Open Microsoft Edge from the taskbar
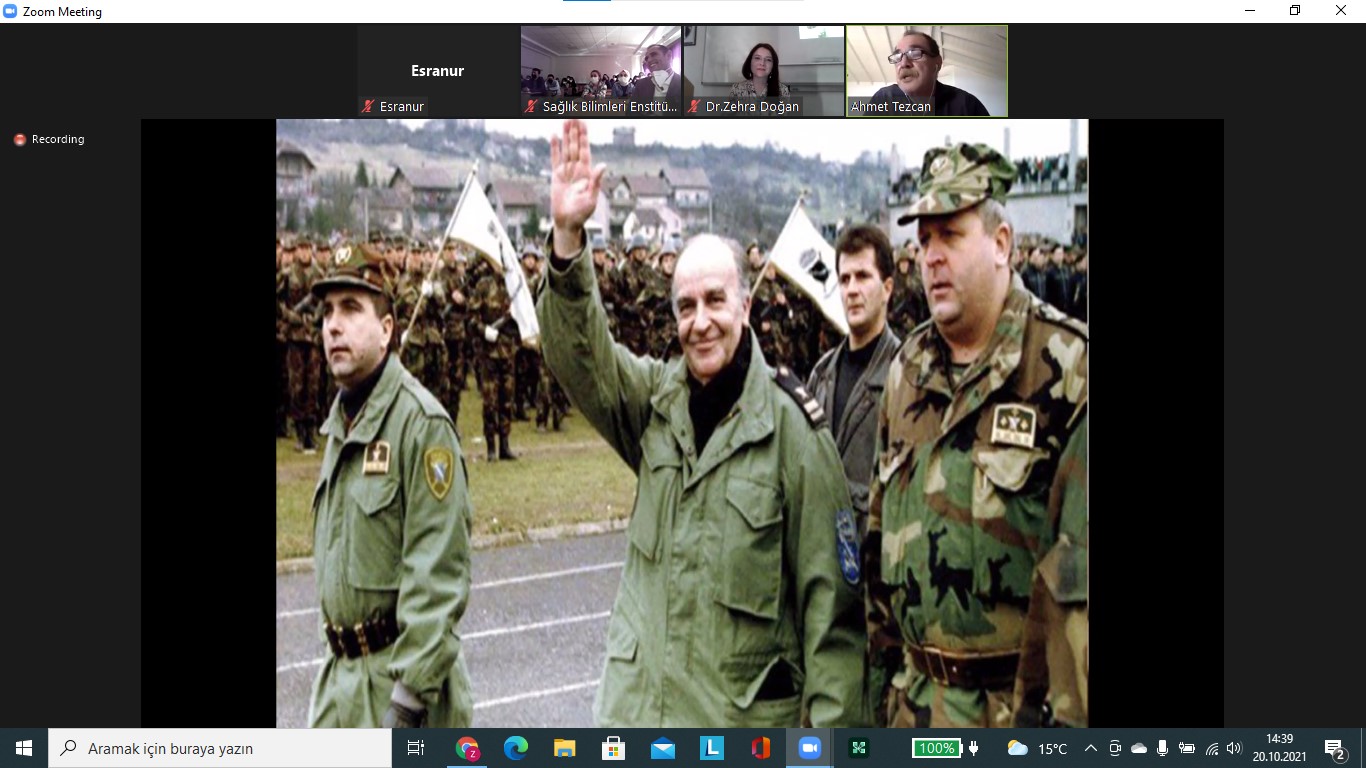1366x768 pixels. tap(516, 748)
